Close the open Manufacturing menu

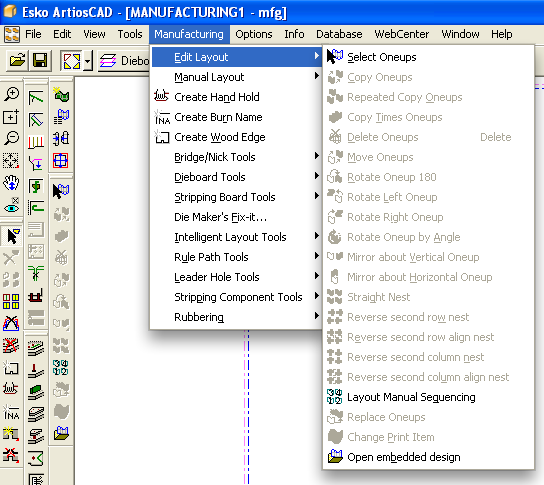pos(189,34)
